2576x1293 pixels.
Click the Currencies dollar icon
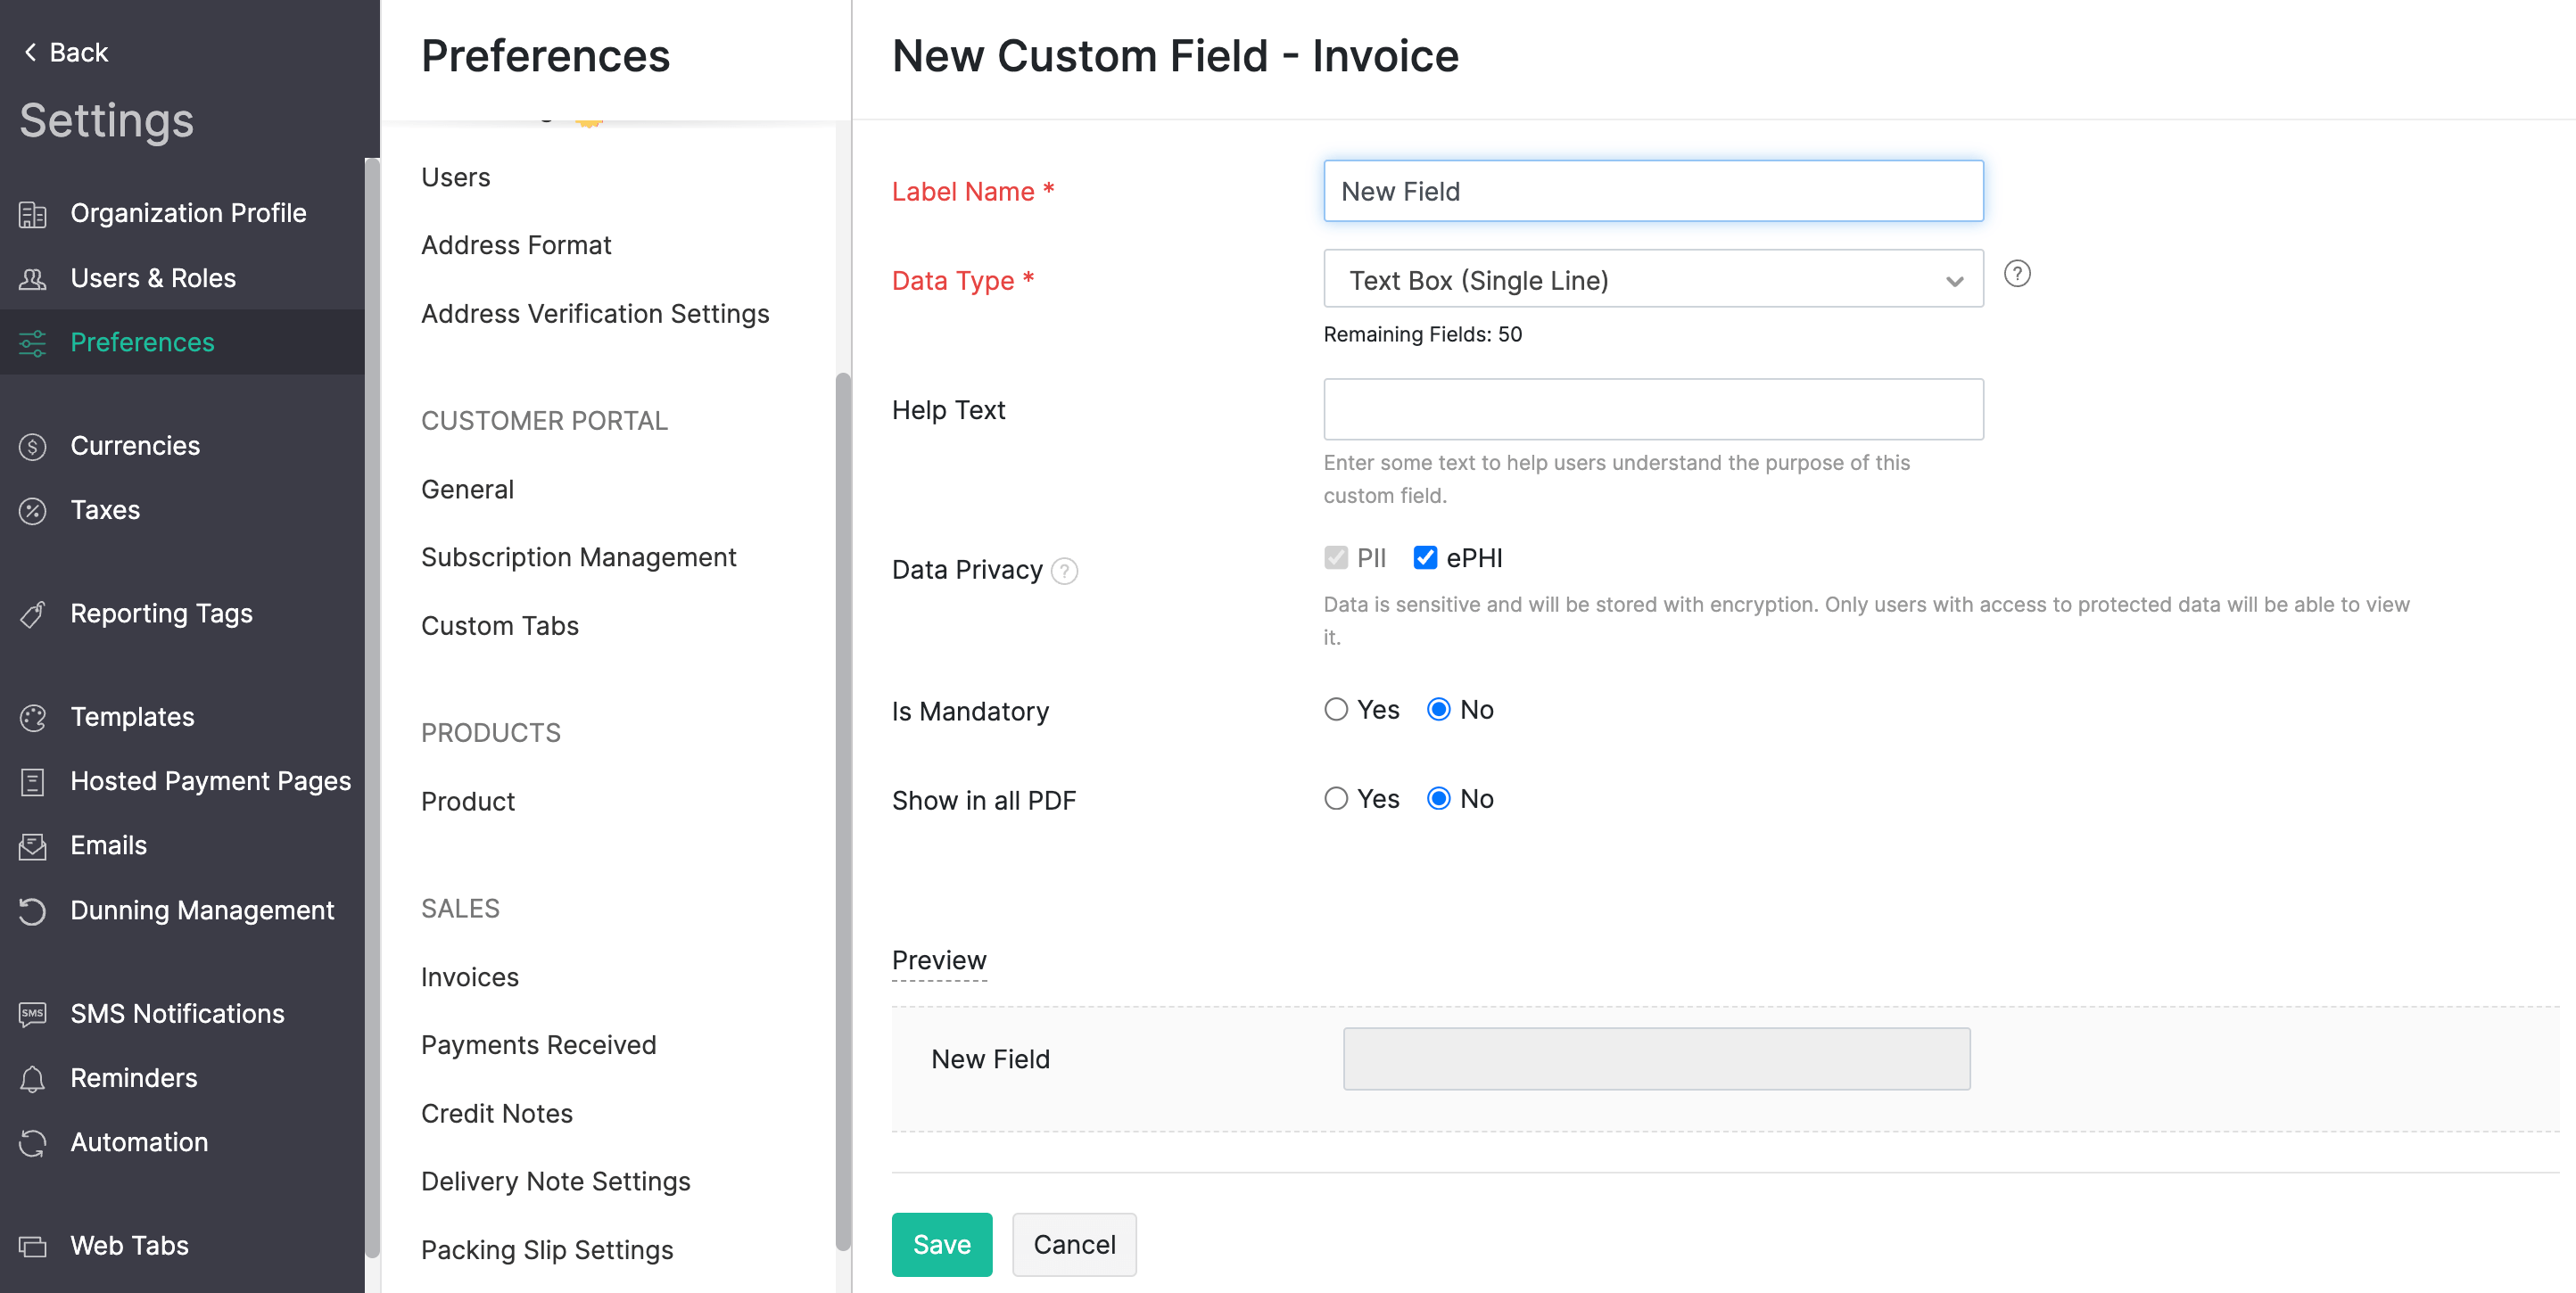(32, 446)
